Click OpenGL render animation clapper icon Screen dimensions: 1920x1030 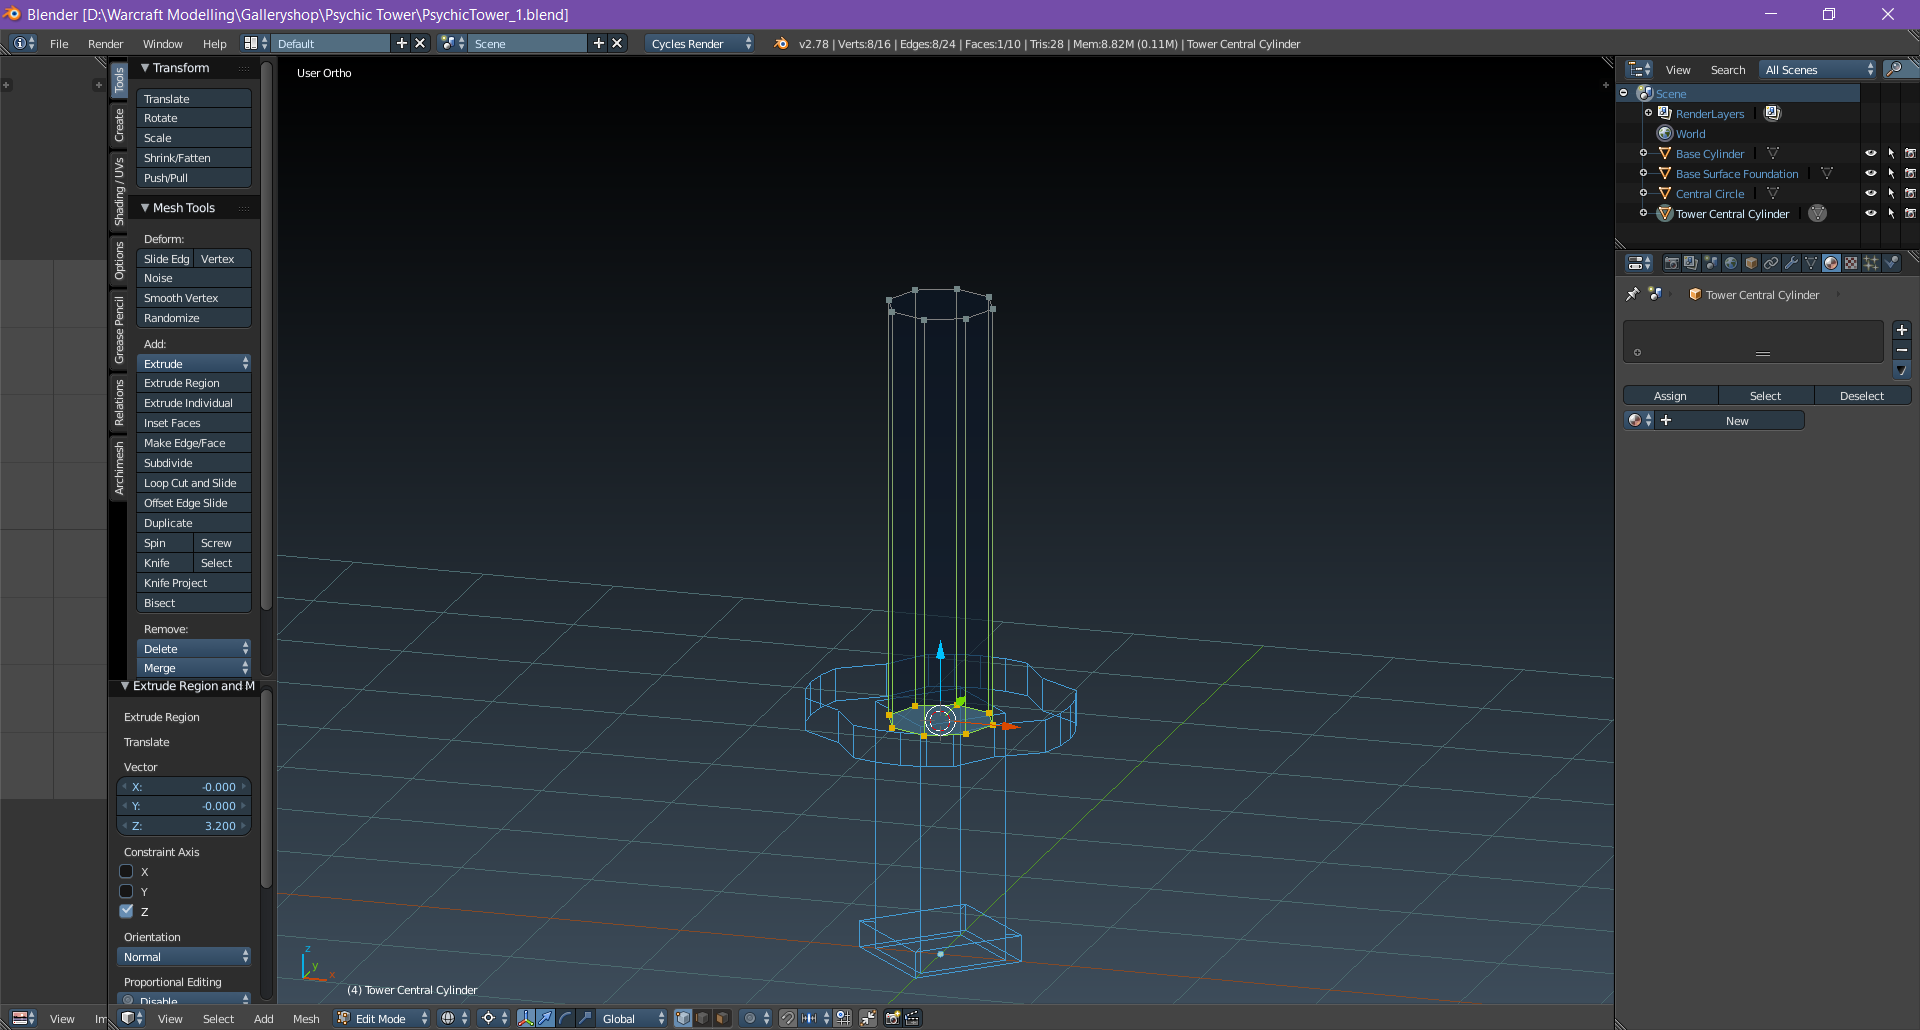click(912, 1018)
